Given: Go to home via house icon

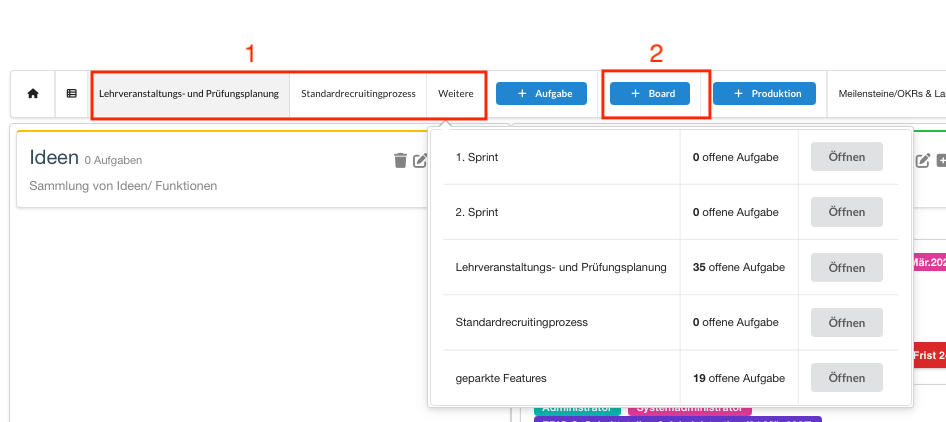Looking at the screenshot, I should pyautogui.click(x=33, y=94).
